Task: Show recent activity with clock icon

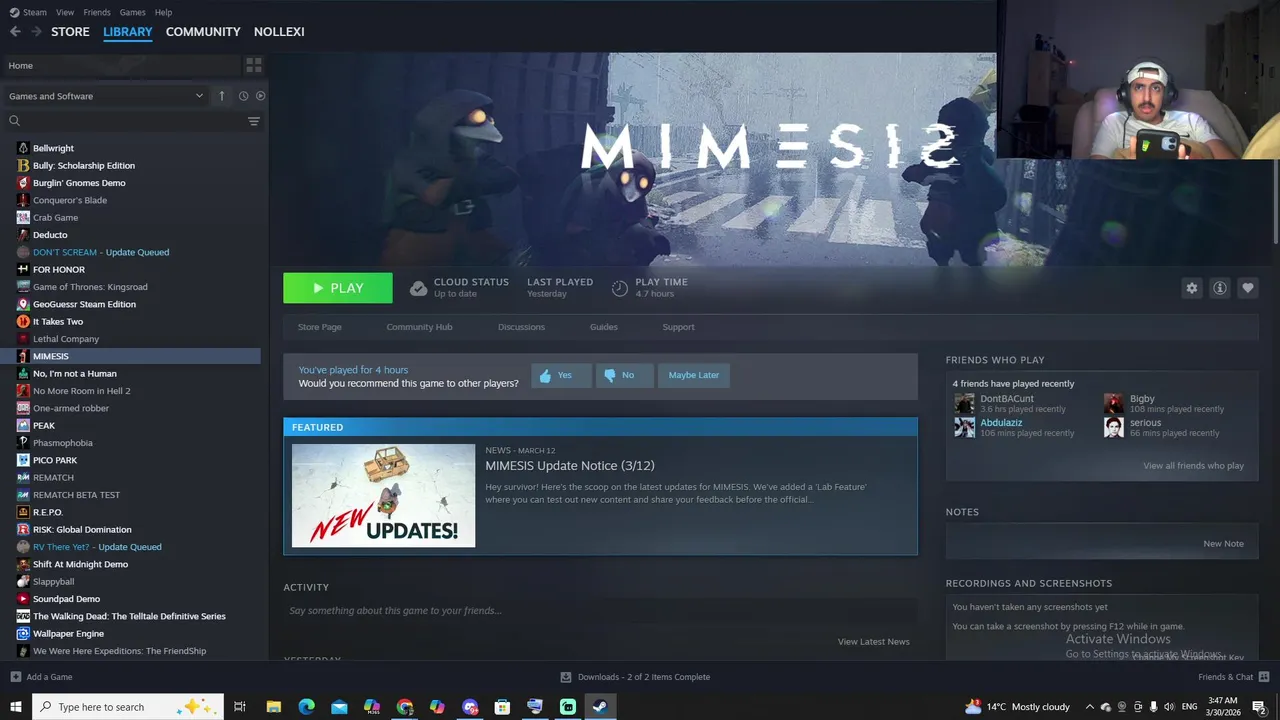Action: click(x=243, y=96)
